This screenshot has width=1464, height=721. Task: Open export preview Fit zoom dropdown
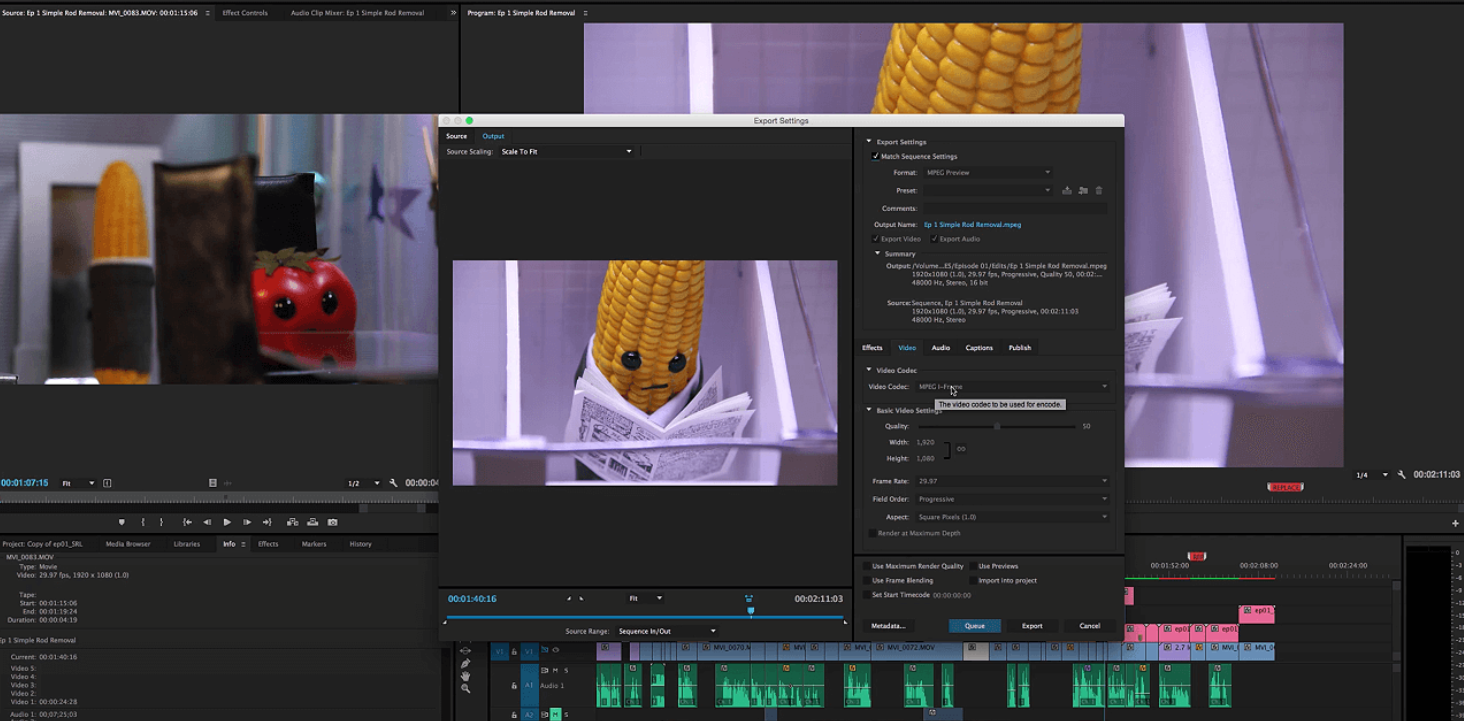click(x=645, y=598)
